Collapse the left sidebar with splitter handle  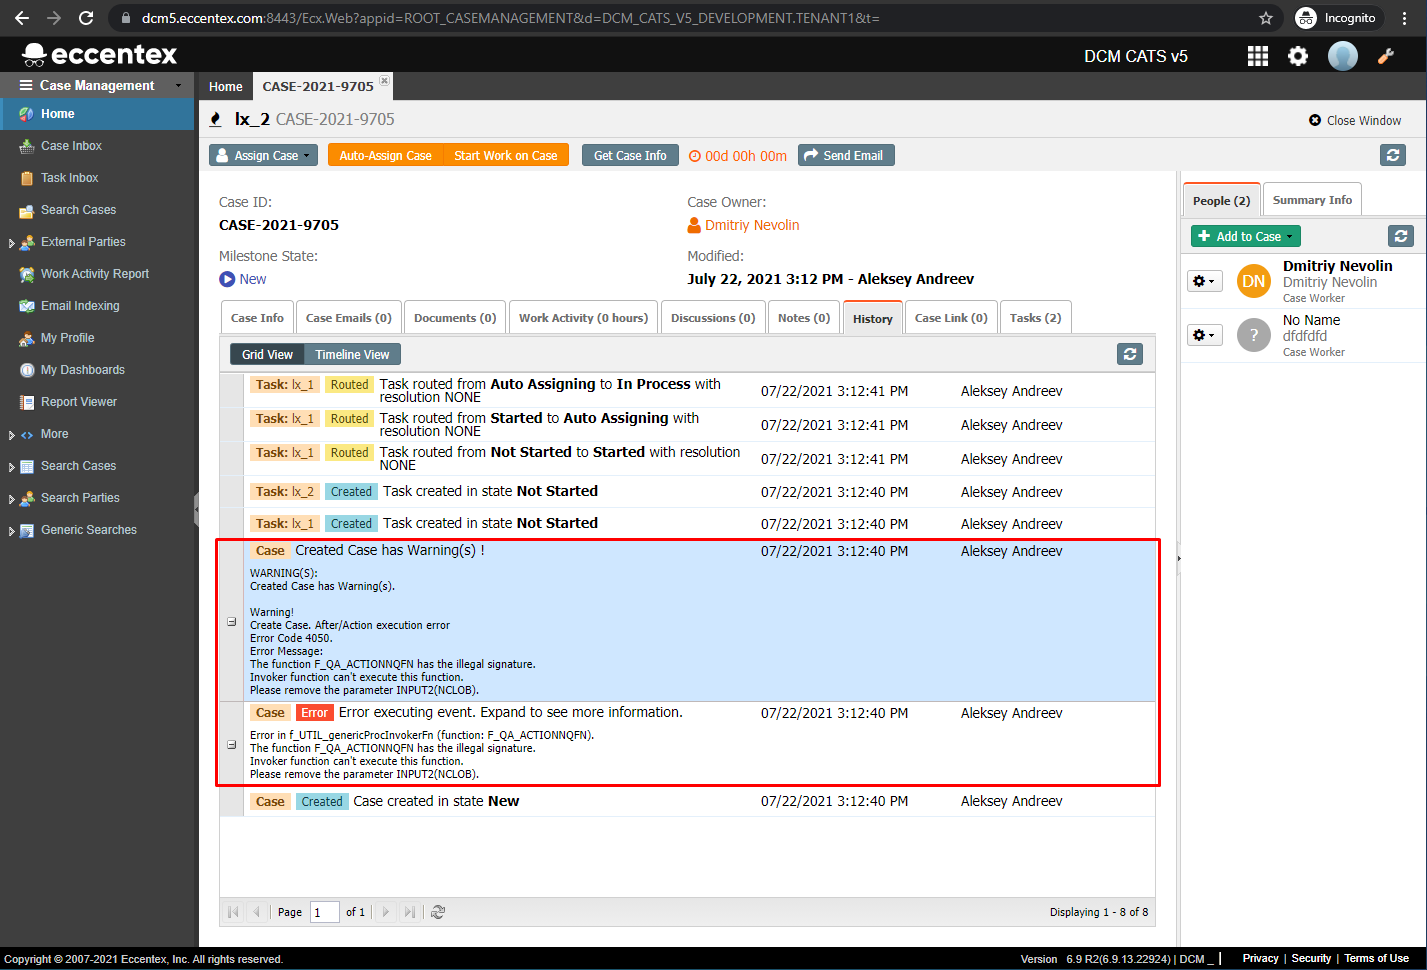[x=196, y=509]
